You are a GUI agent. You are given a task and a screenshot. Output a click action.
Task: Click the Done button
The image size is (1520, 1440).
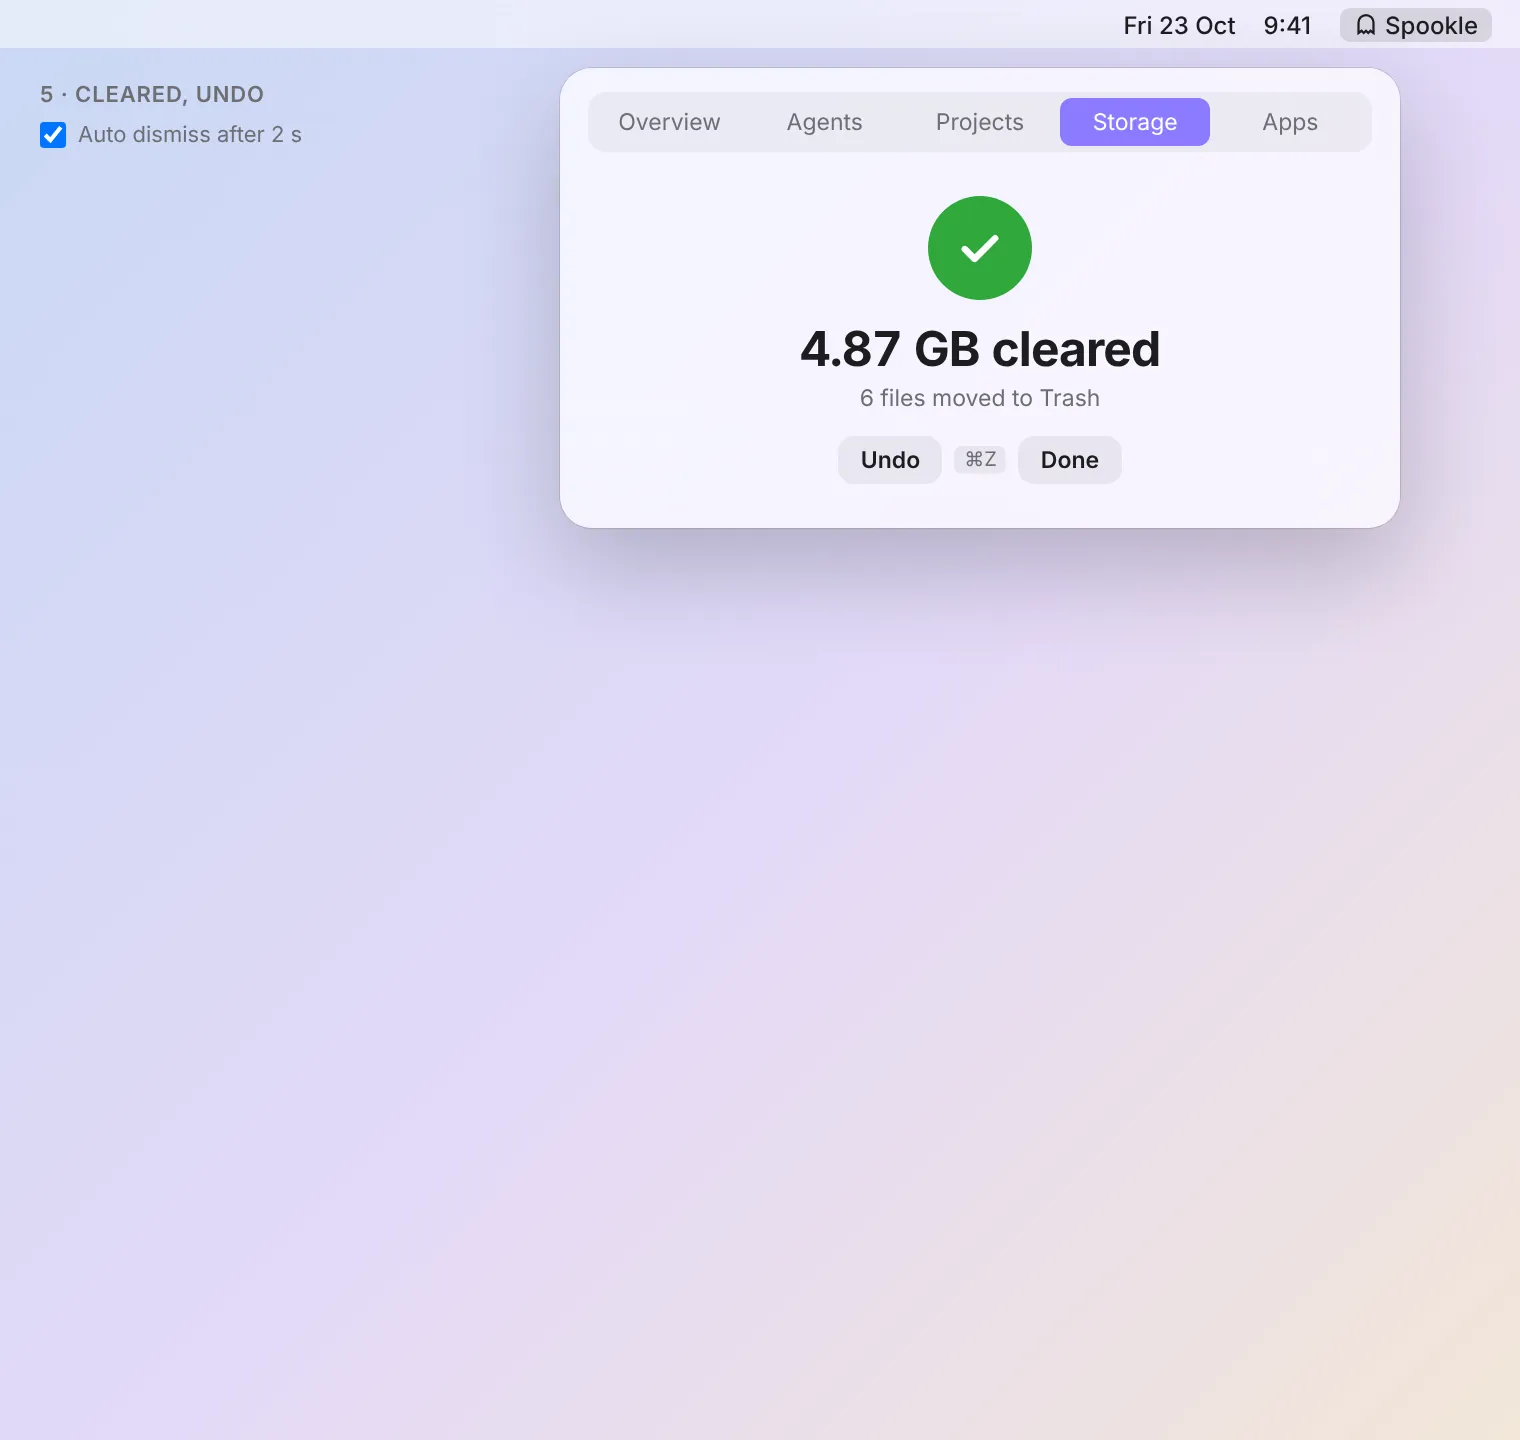1070,460
